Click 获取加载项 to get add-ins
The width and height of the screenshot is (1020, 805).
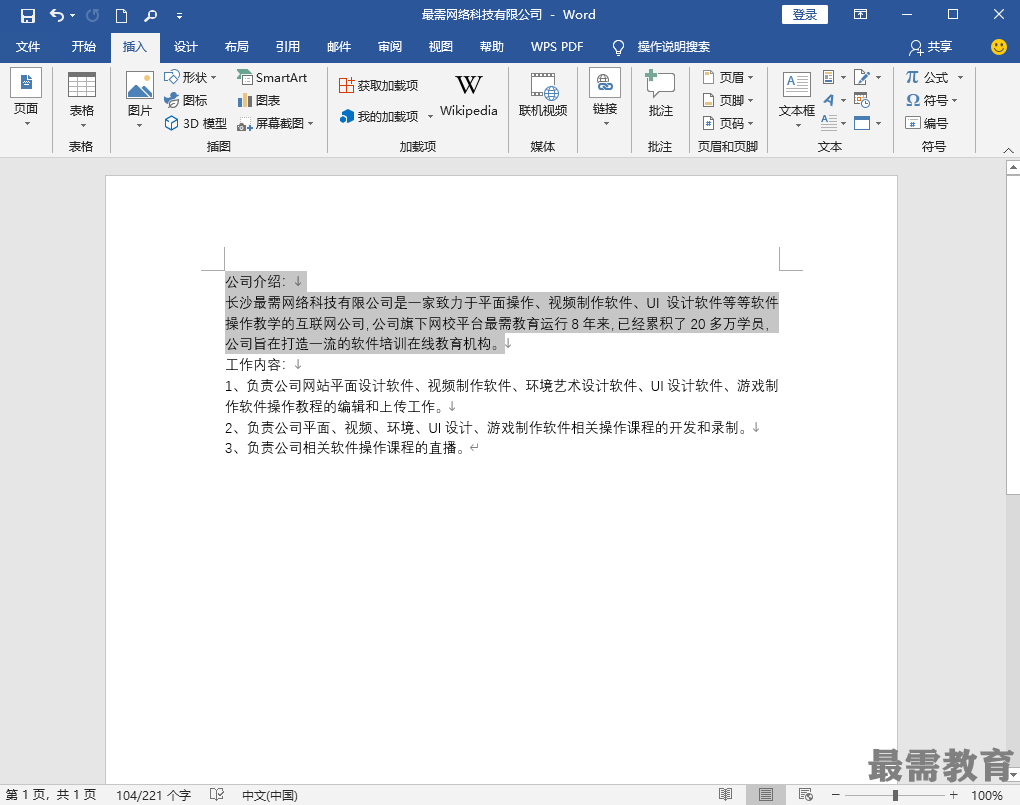[x=379, y=85]
